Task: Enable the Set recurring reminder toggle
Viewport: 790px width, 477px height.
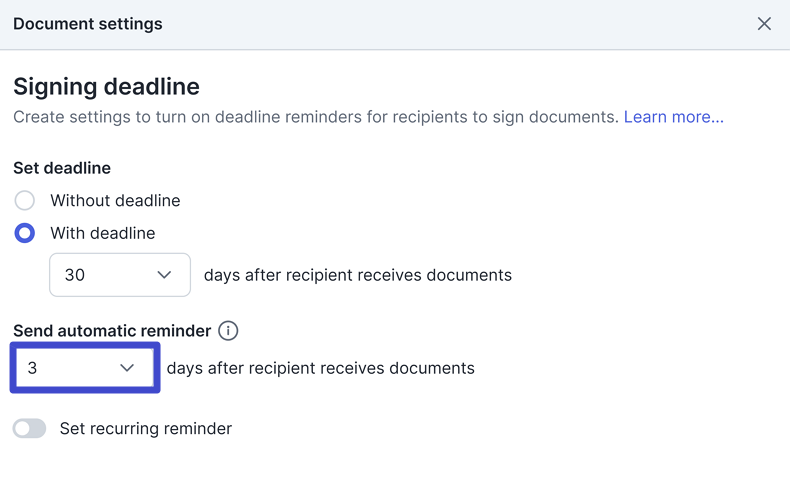Action: point(30,429)
